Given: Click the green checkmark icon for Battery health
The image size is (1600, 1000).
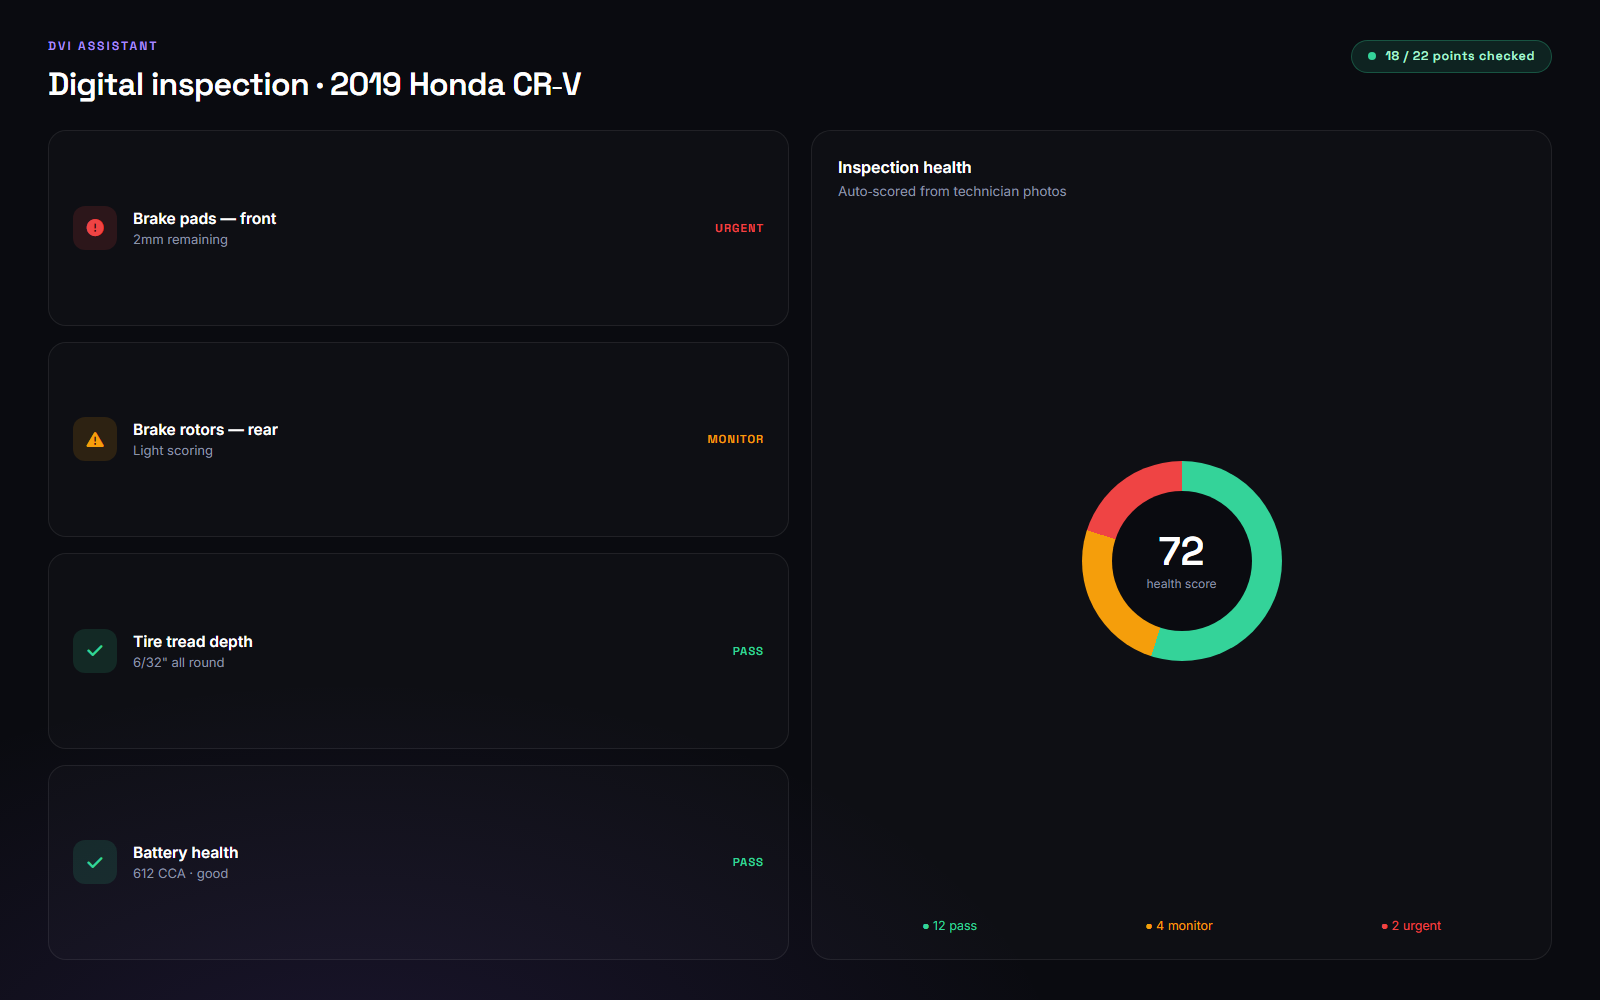Looking at the screenshot, I should (95, 862).
